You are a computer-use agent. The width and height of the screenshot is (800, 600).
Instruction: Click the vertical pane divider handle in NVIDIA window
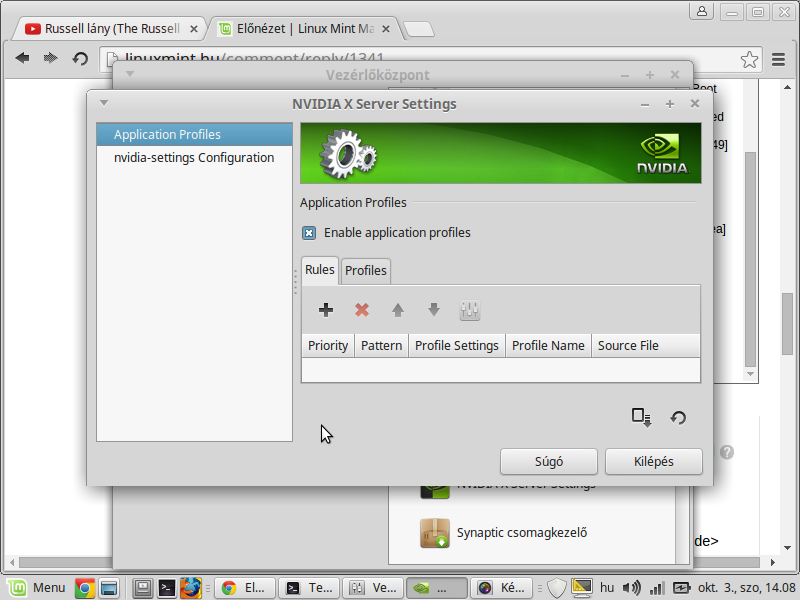[295, 282]
